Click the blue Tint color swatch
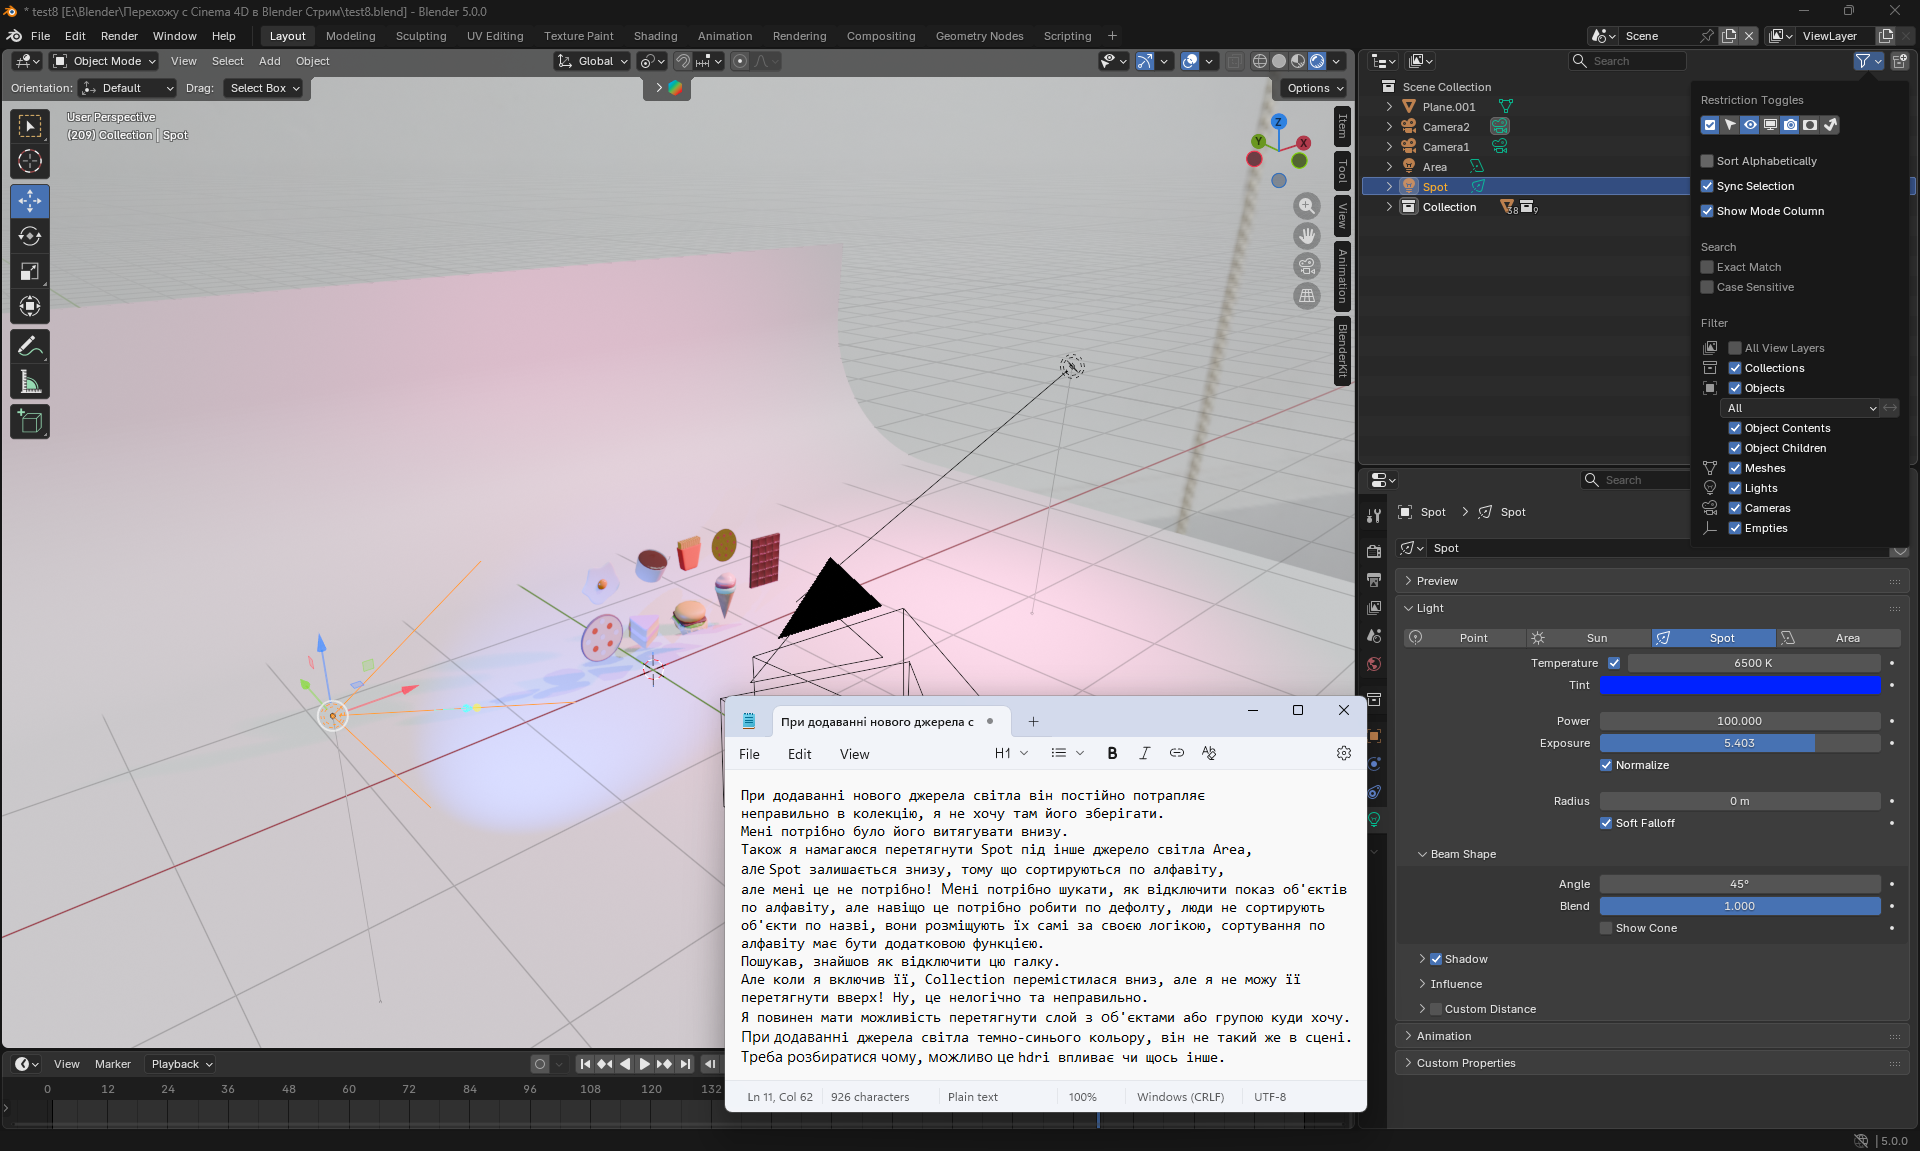 (x=1739, y=685)
